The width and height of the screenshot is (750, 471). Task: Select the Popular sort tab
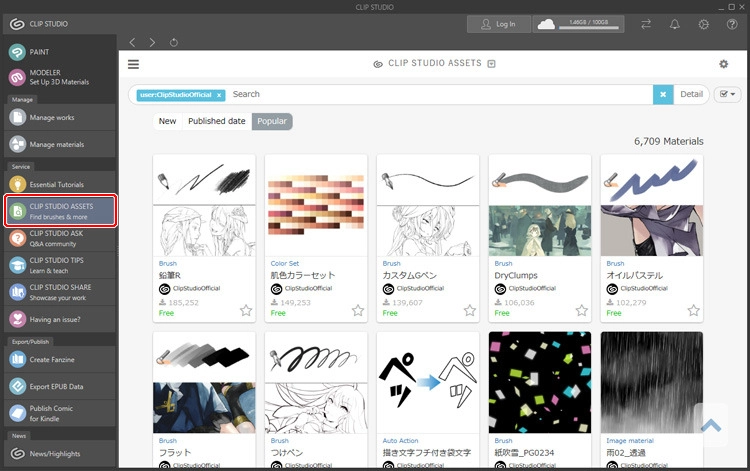pos(272,121)
